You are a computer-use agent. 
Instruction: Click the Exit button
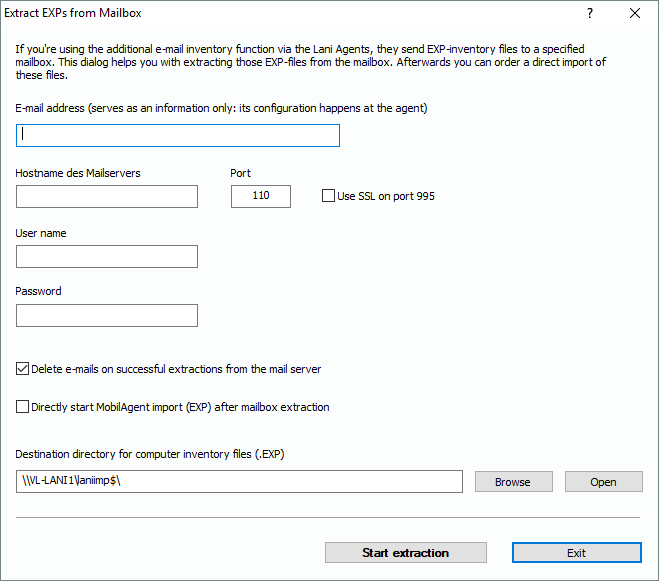point(576,553)
